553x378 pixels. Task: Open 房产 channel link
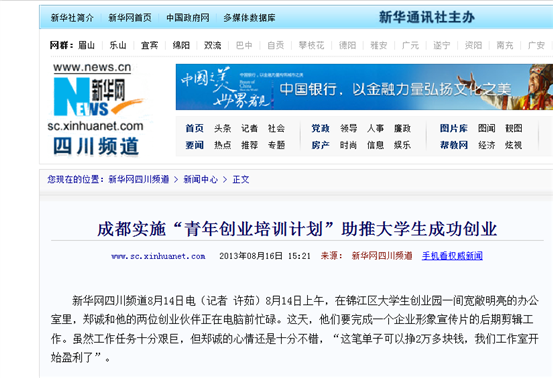320,145
